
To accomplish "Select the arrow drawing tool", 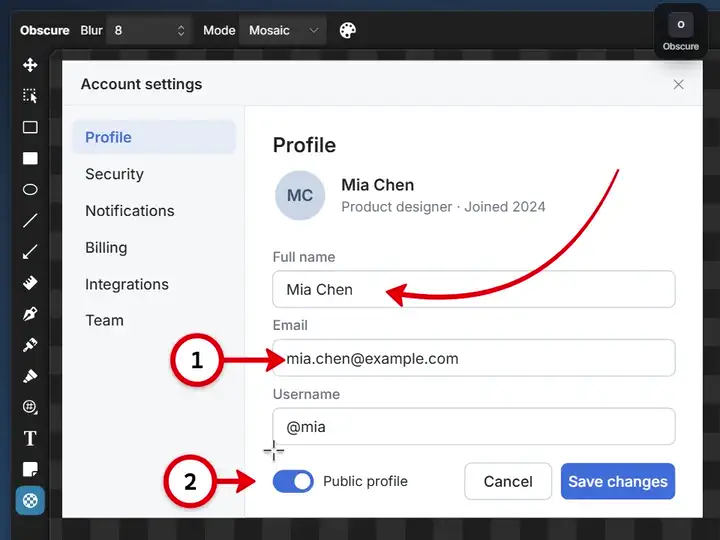I will [x=30, y=252].
